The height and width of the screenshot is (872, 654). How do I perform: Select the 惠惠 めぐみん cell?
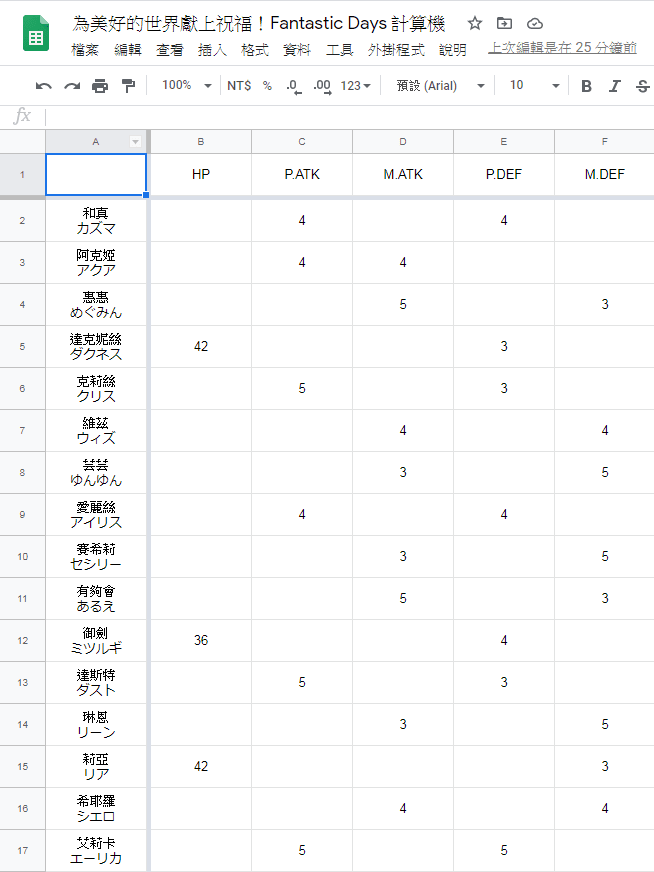[96, 305]
